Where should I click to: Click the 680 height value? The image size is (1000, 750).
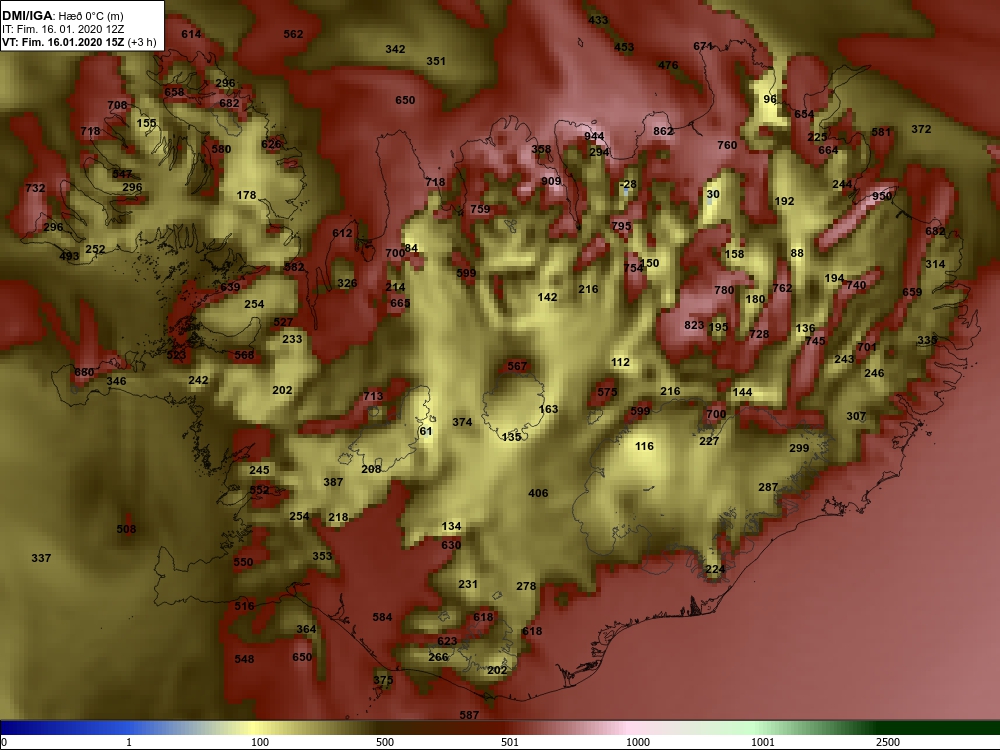pyautogui.click(x=84, y=372)
